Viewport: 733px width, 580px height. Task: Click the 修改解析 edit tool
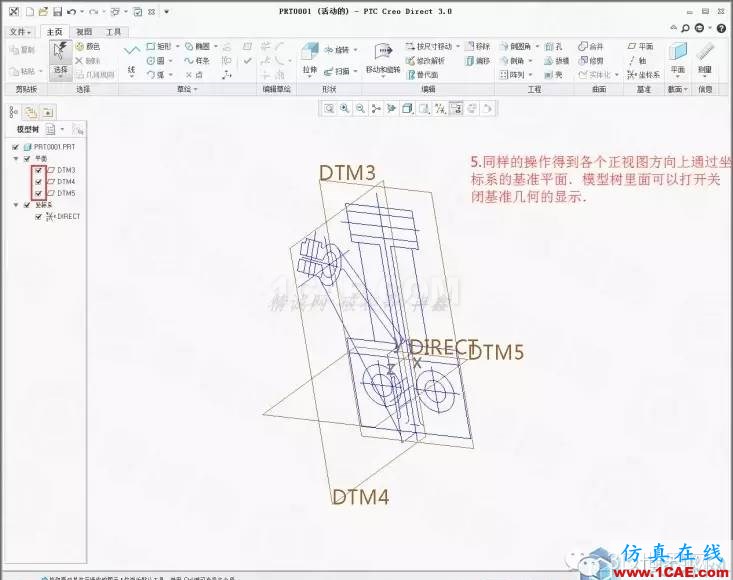pyautogui.click(x=425, y=61)
